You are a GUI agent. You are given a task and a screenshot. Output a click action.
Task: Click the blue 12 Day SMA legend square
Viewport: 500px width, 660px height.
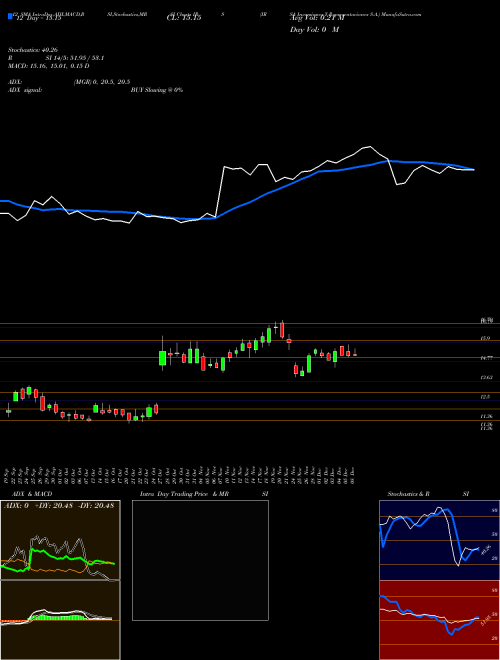click(x=10, y=17)
